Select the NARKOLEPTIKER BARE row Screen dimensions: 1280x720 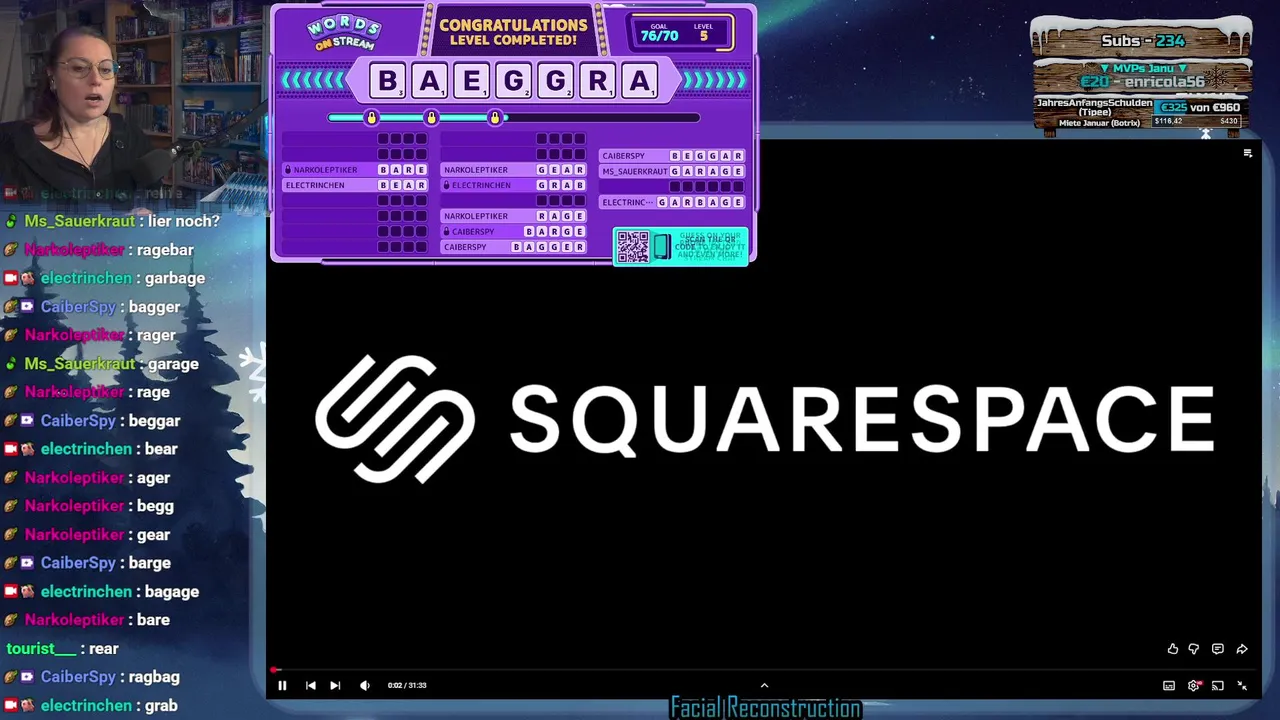(355, 170)
